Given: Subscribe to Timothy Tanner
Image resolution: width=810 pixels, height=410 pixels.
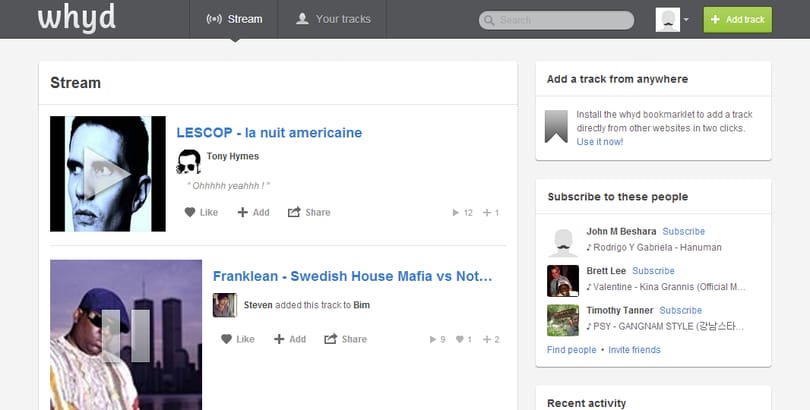Looking at the screenshot, I should click(x=680, y=310).
